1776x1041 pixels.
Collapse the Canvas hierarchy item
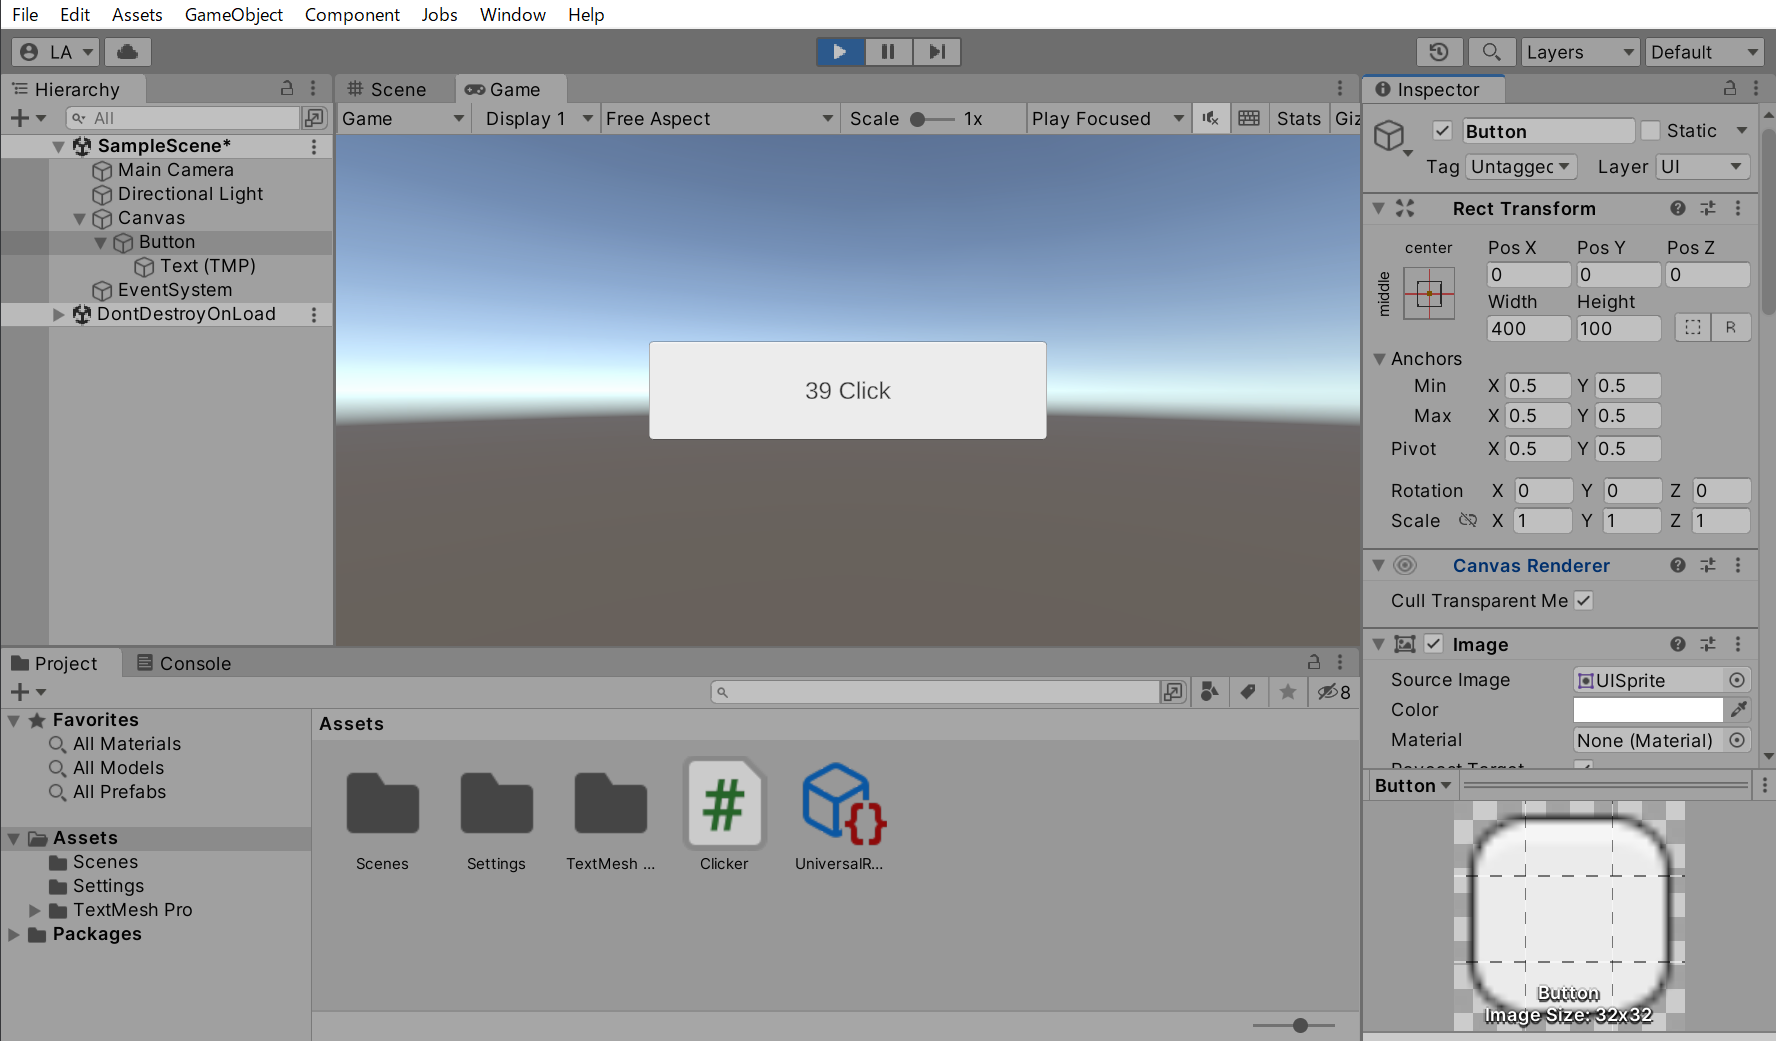pyautogui.click(x=80, y=219)
